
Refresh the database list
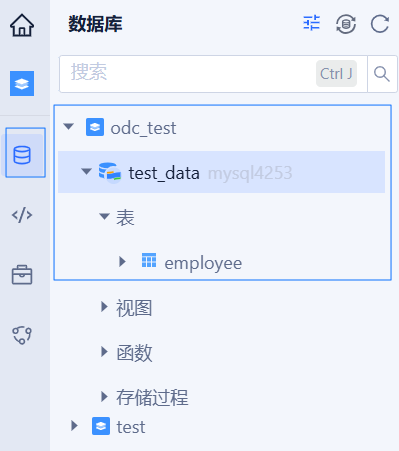380,24
